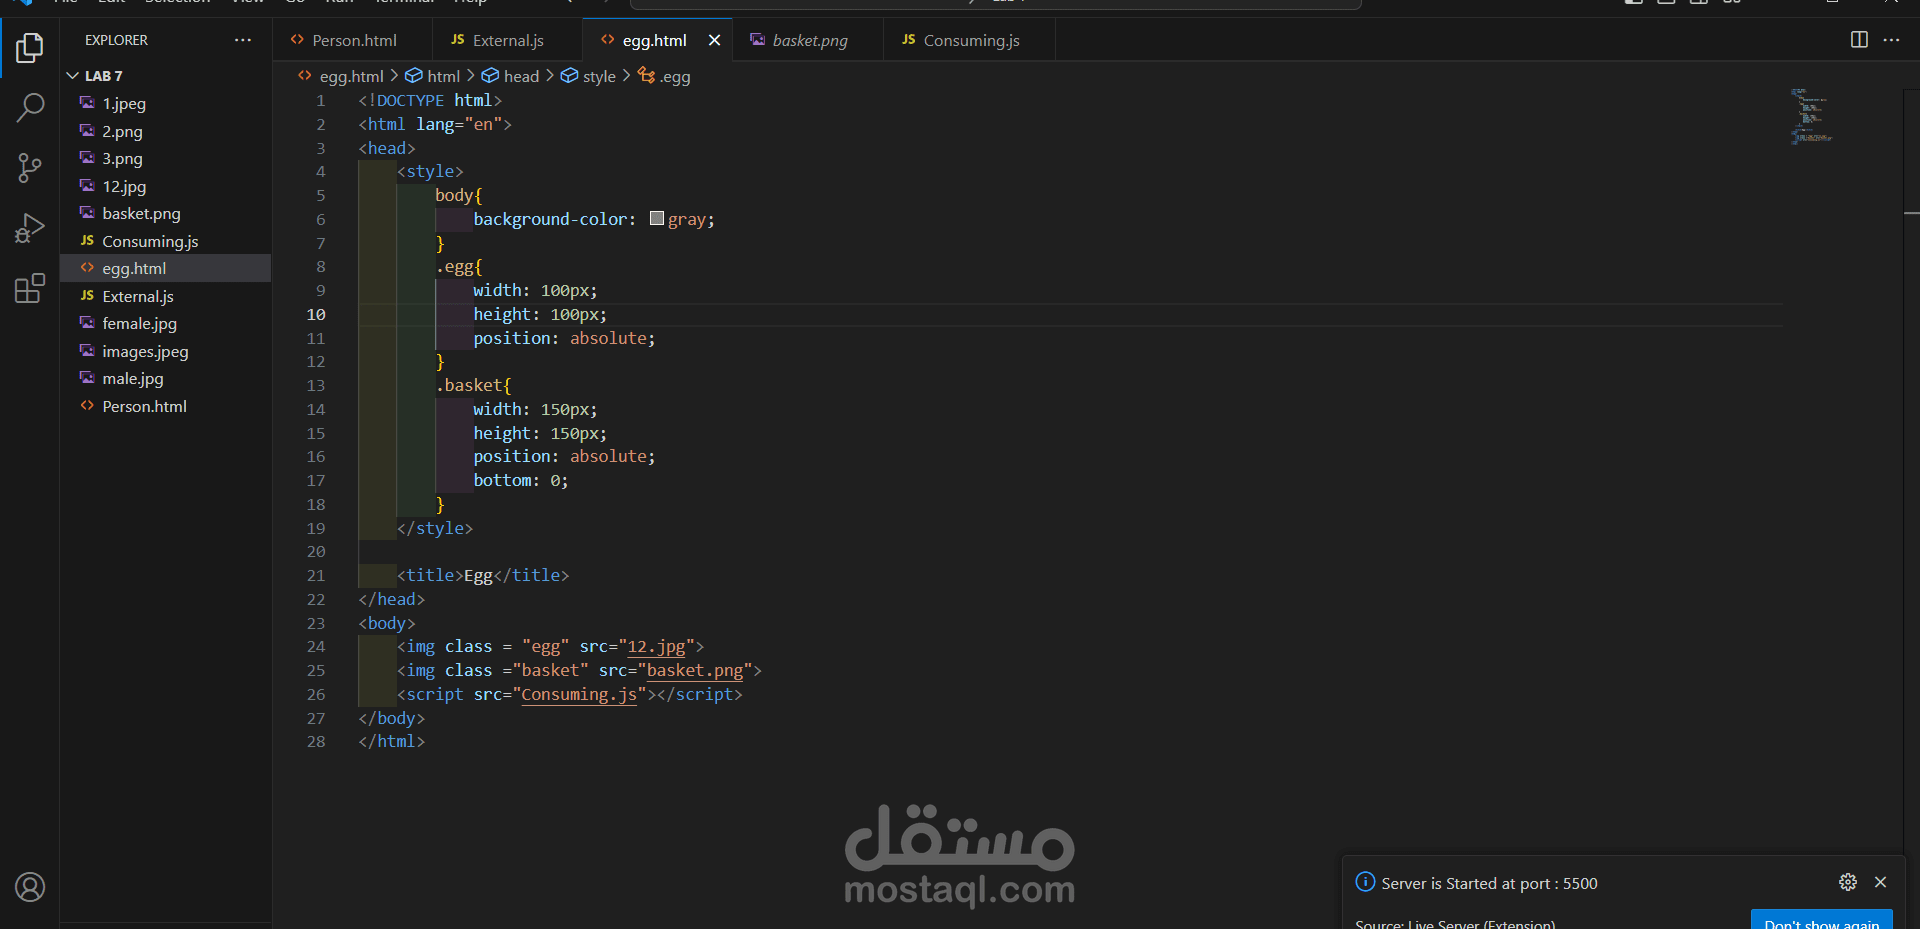
Task: Open the Run and Debug view
Action: [30, 229]
